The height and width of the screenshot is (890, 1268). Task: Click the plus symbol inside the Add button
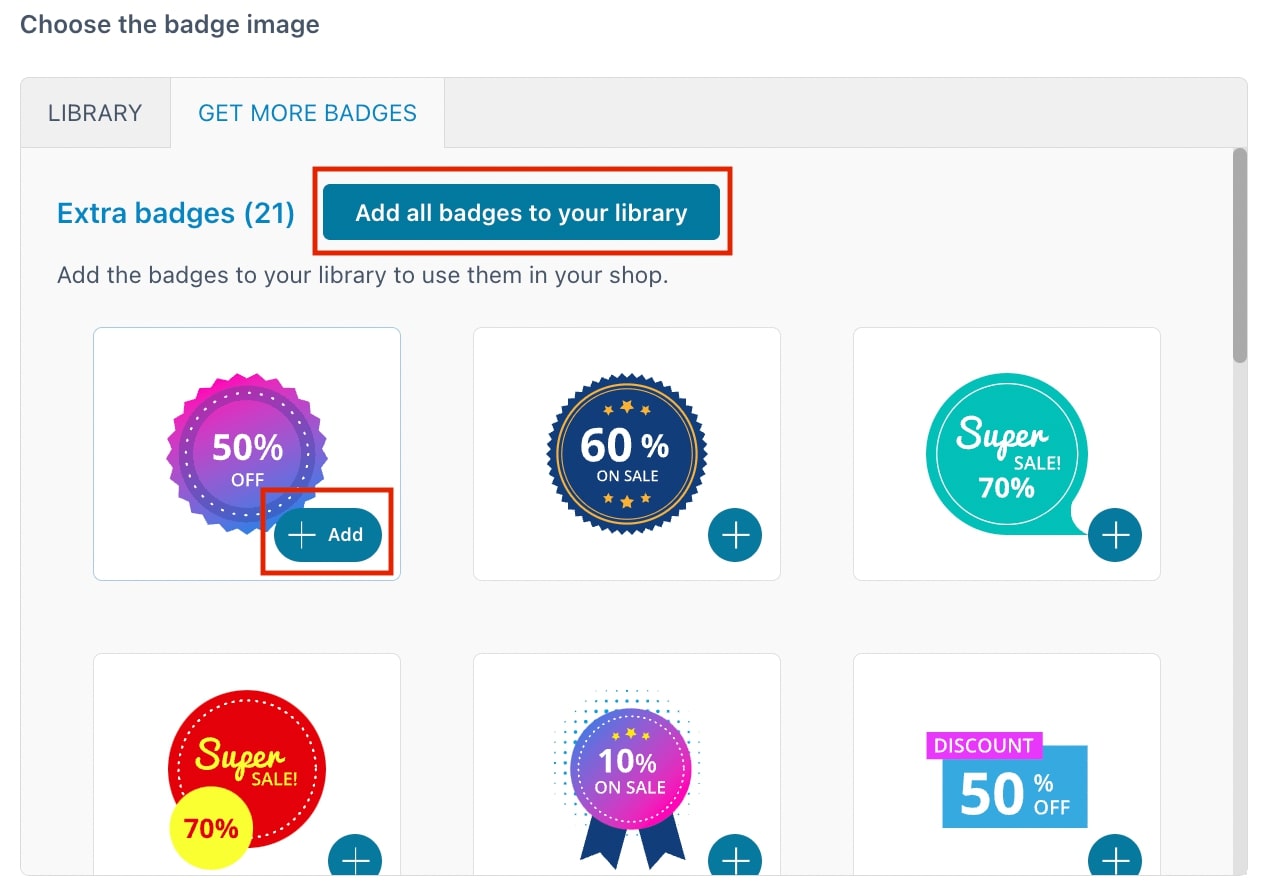(x=301, y=535)
